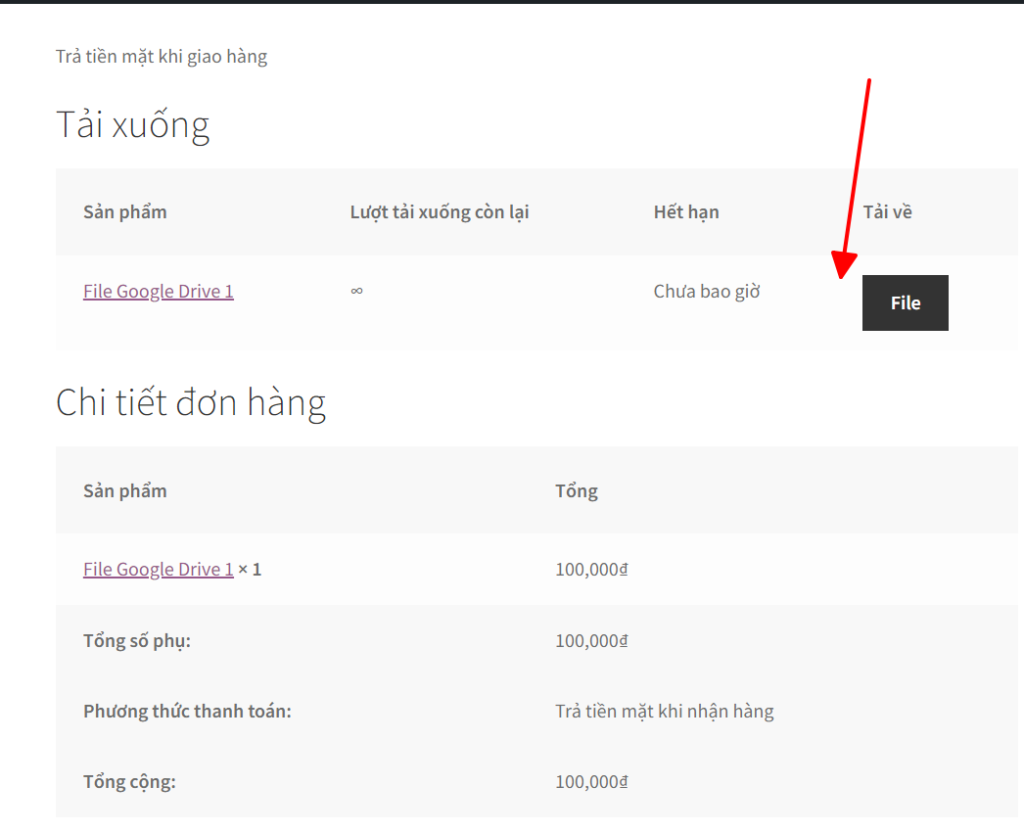Click the infinity symbol for remaining downloads
The image size is (1024, 833).
pos(357,292)
